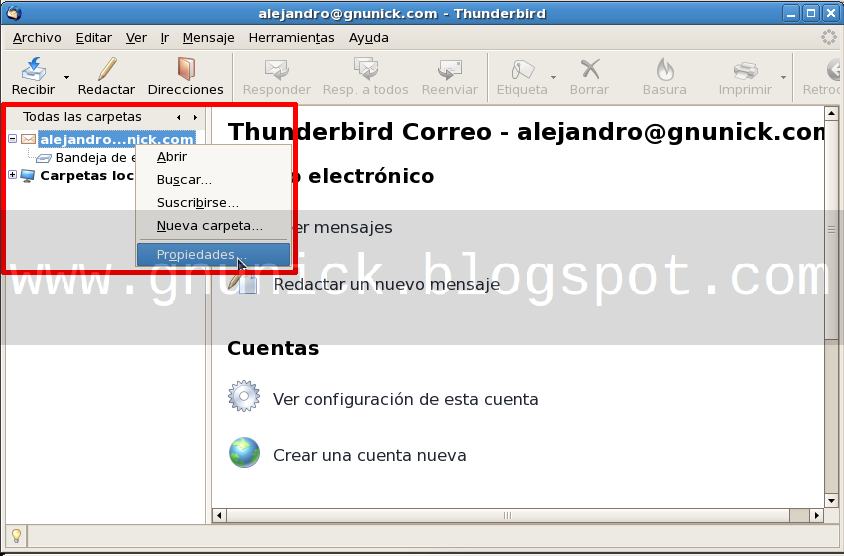
Task: Open the Ver menu
Action: click(136, 38)
